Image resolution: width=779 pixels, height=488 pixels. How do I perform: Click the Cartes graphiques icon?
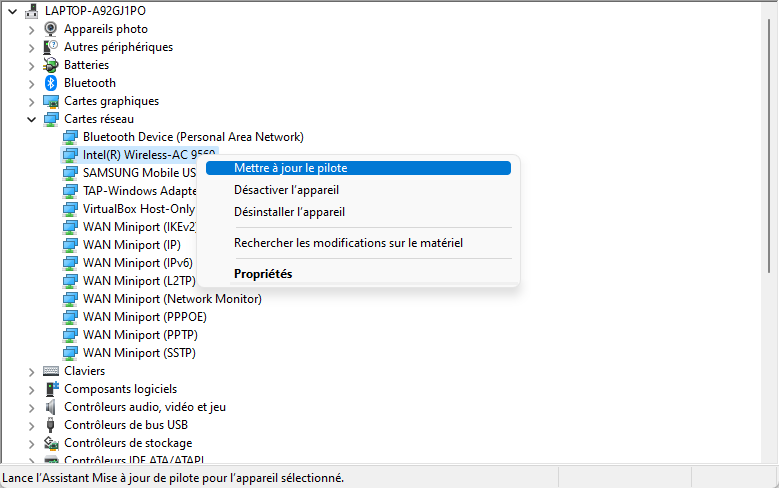[x=50, y=101]
